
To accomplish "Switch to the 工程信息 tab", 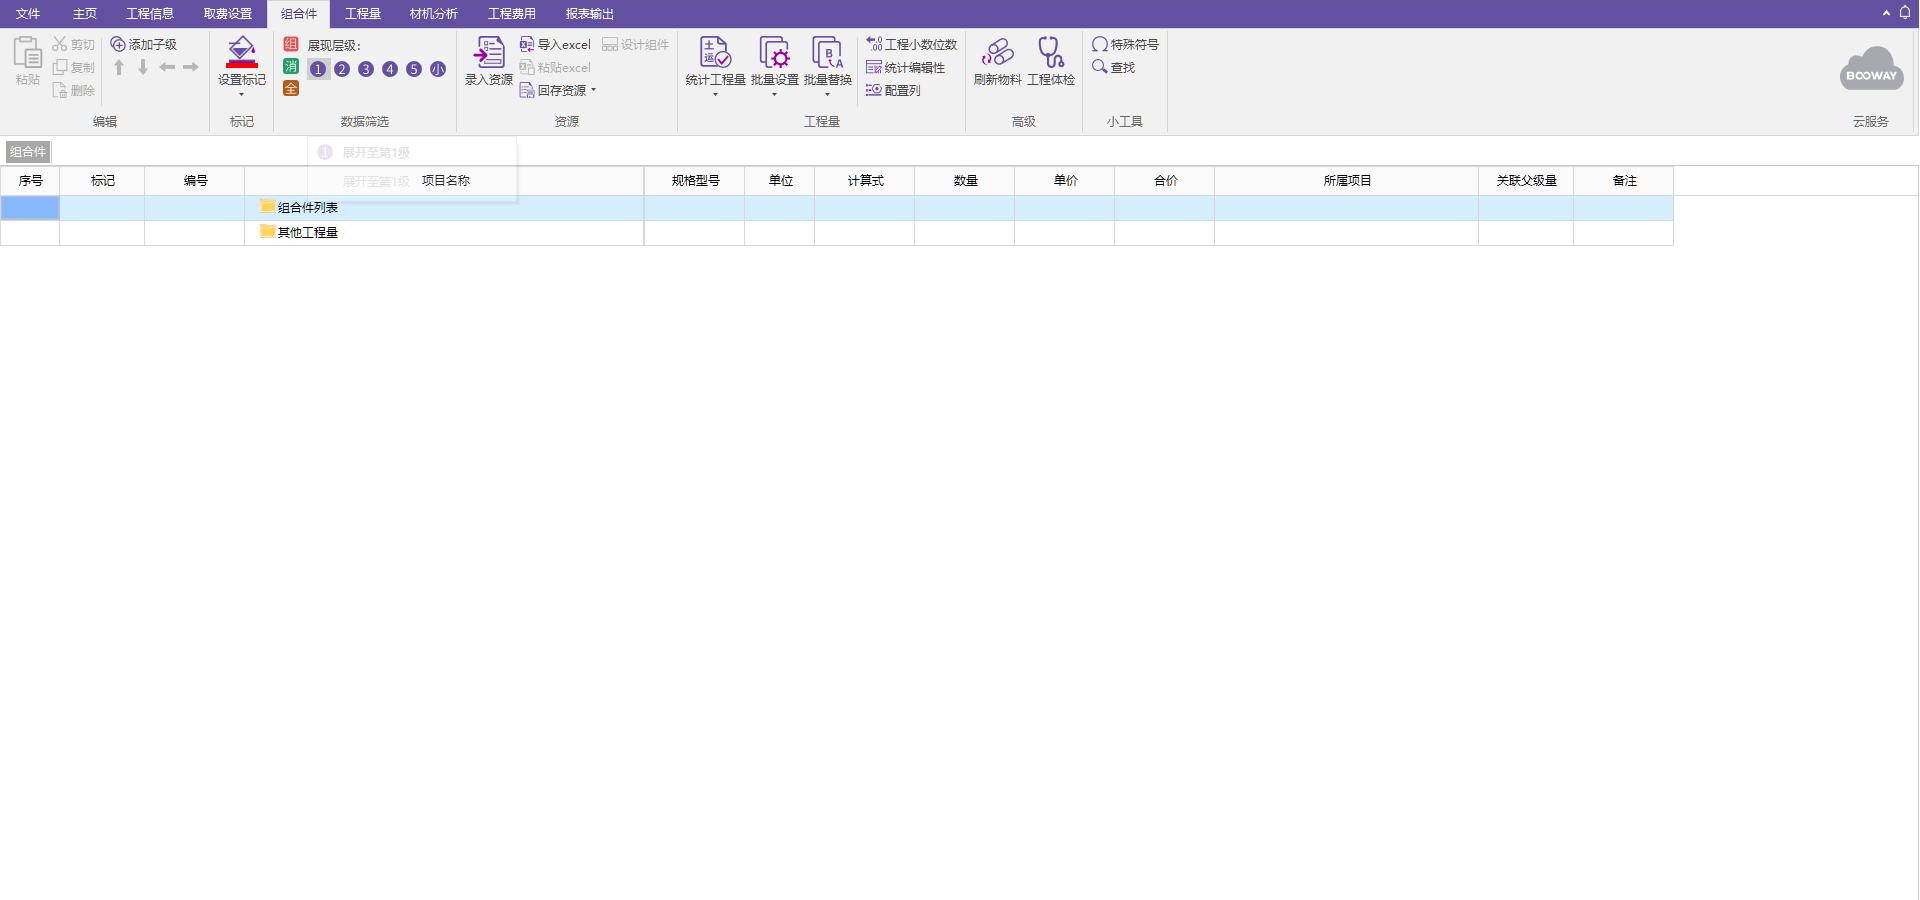I will click(150, 14).
